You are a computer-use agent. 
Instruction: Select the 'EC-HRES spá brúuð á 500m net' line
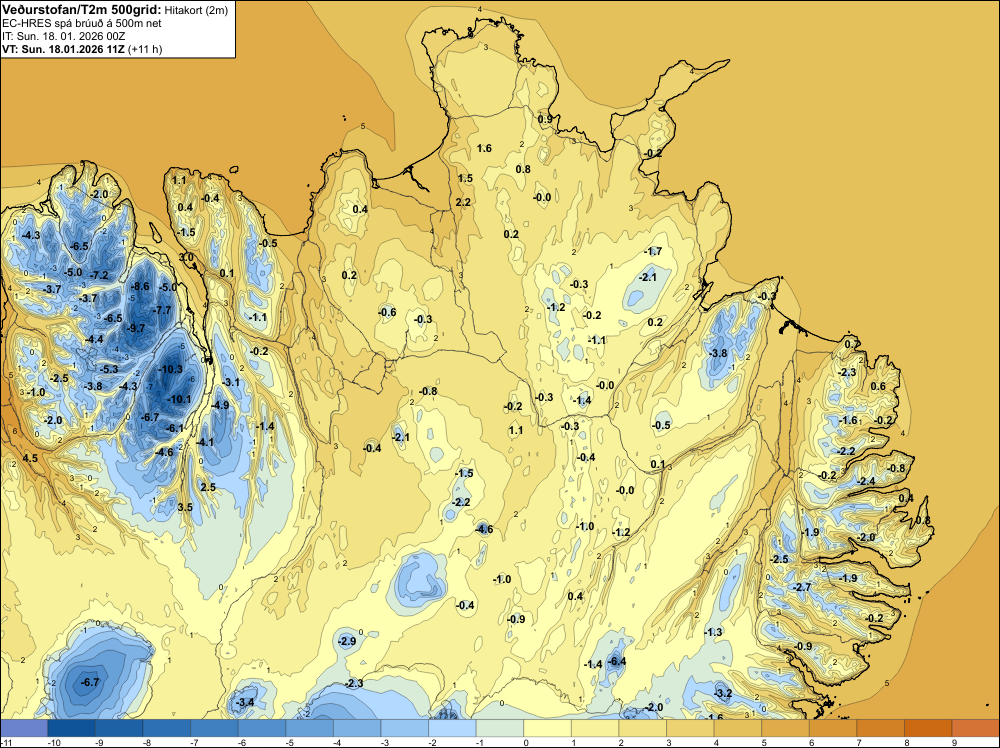click(x=82, y=24)
